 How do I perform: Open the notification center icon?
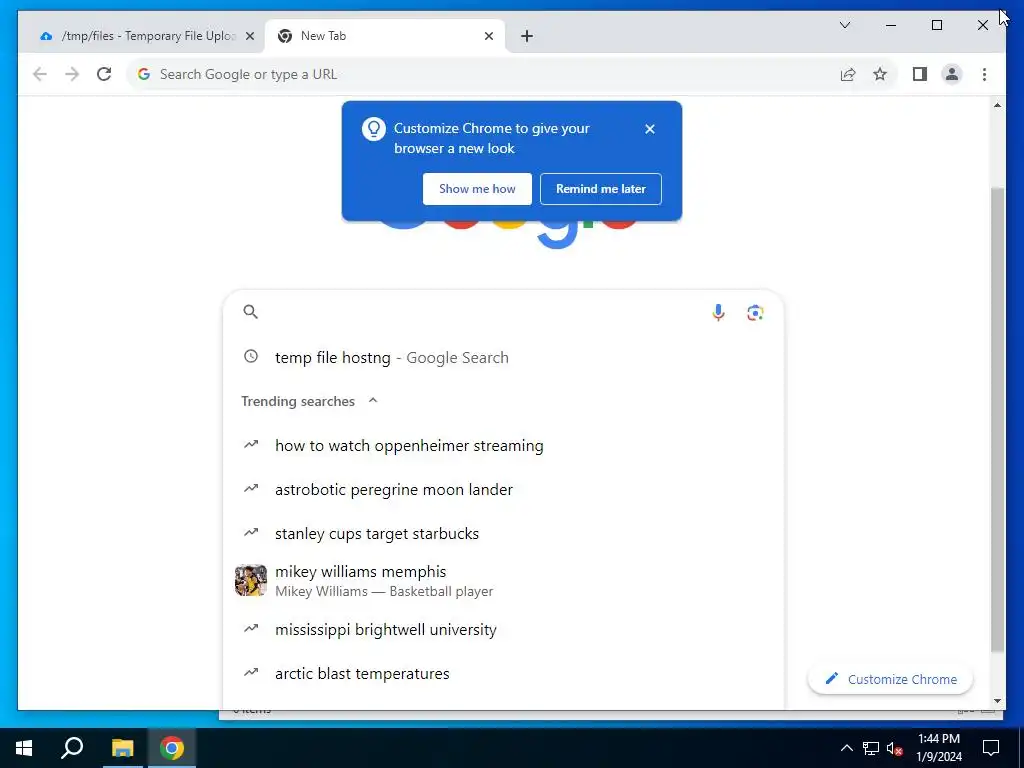coord(991,748)
